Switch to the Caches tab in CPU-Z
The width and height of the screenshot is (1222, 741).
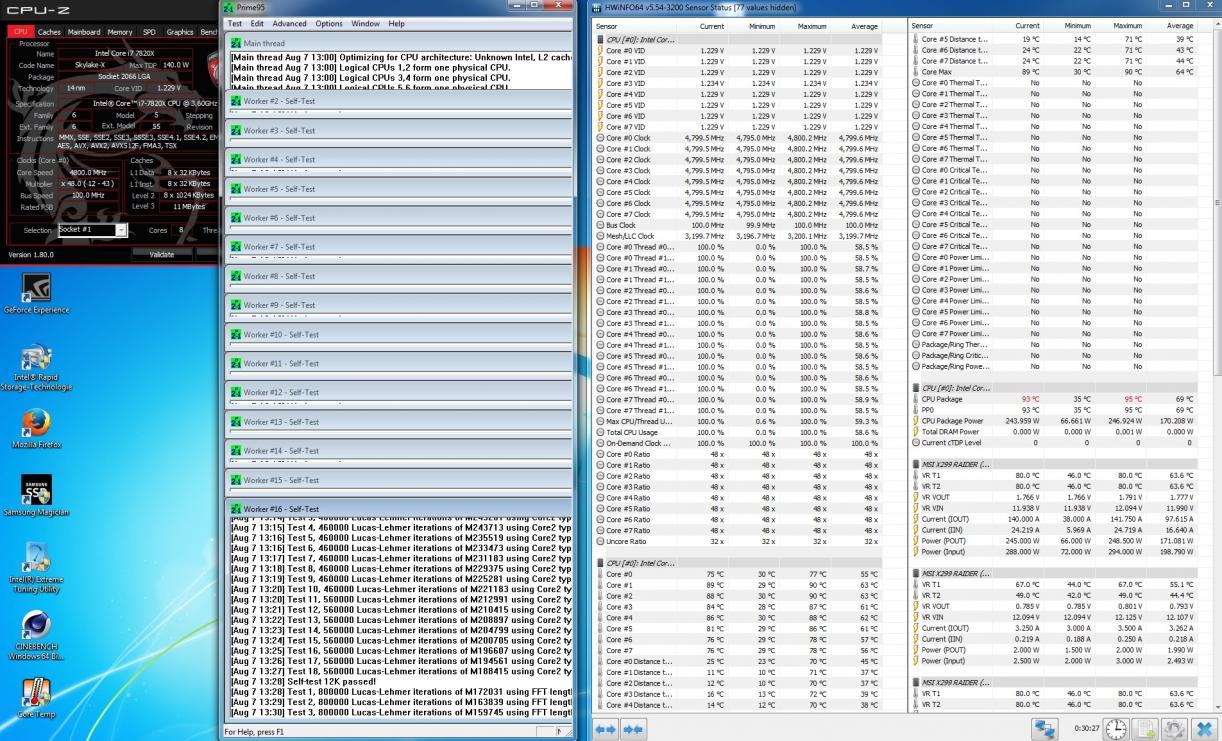(49, 32)
